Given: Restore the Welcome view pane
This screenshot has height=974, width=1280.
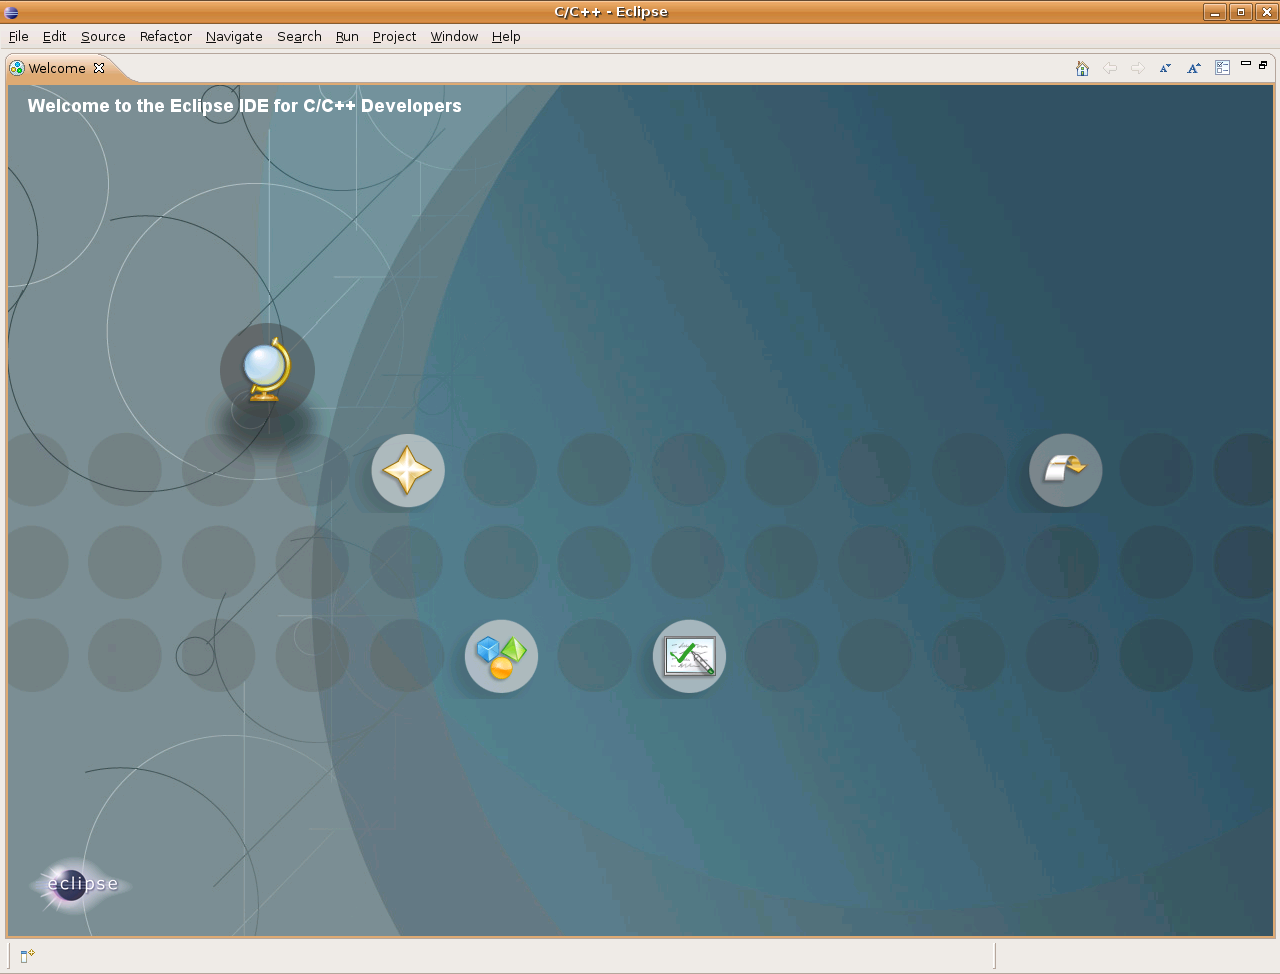Looking at the screenshot, I should [1263, 64].
